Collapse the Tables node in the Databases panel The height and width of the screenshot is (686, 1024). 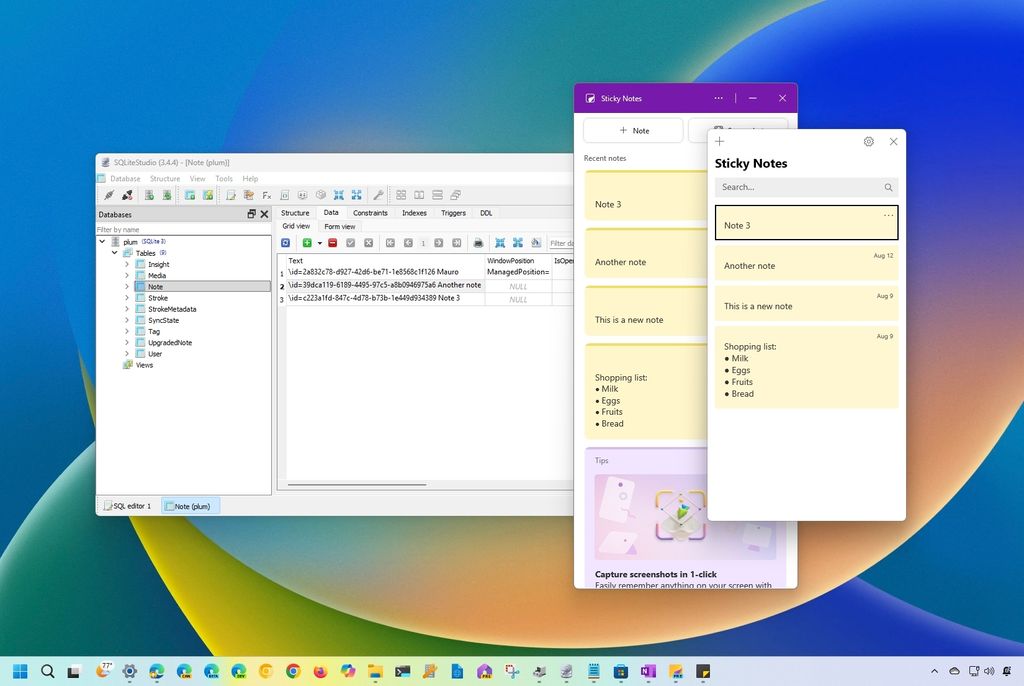coord(113,252)
